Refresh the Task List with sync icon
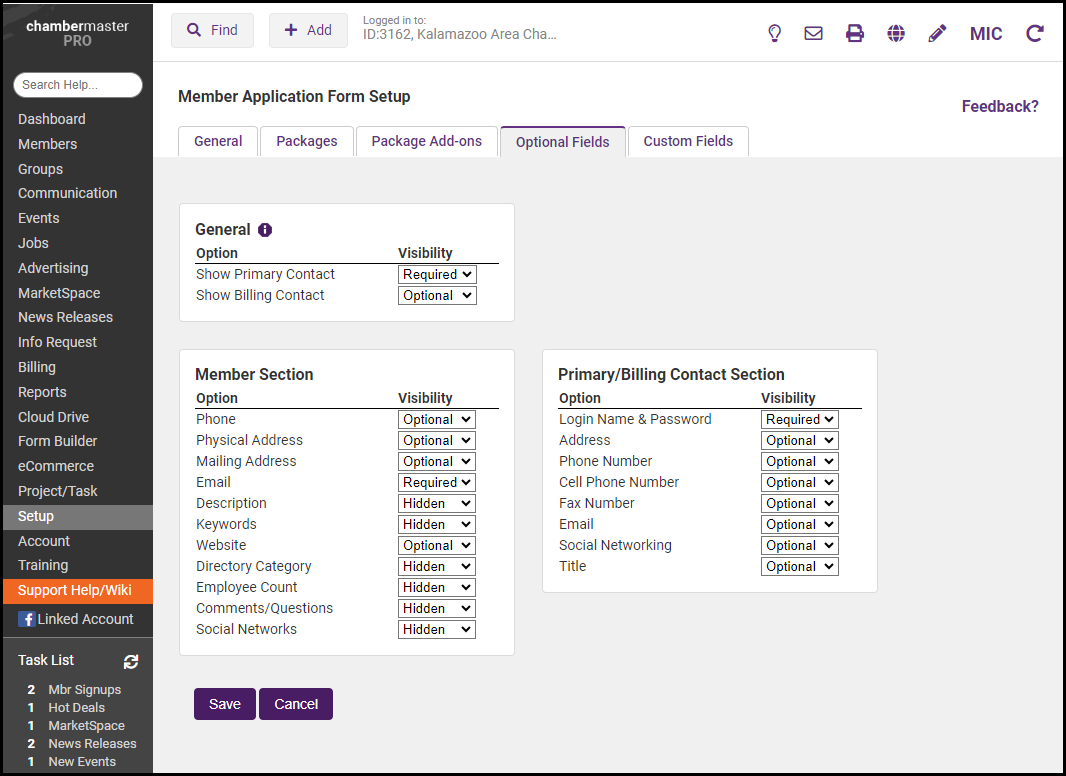The image size is (1066, 776). 131,661
